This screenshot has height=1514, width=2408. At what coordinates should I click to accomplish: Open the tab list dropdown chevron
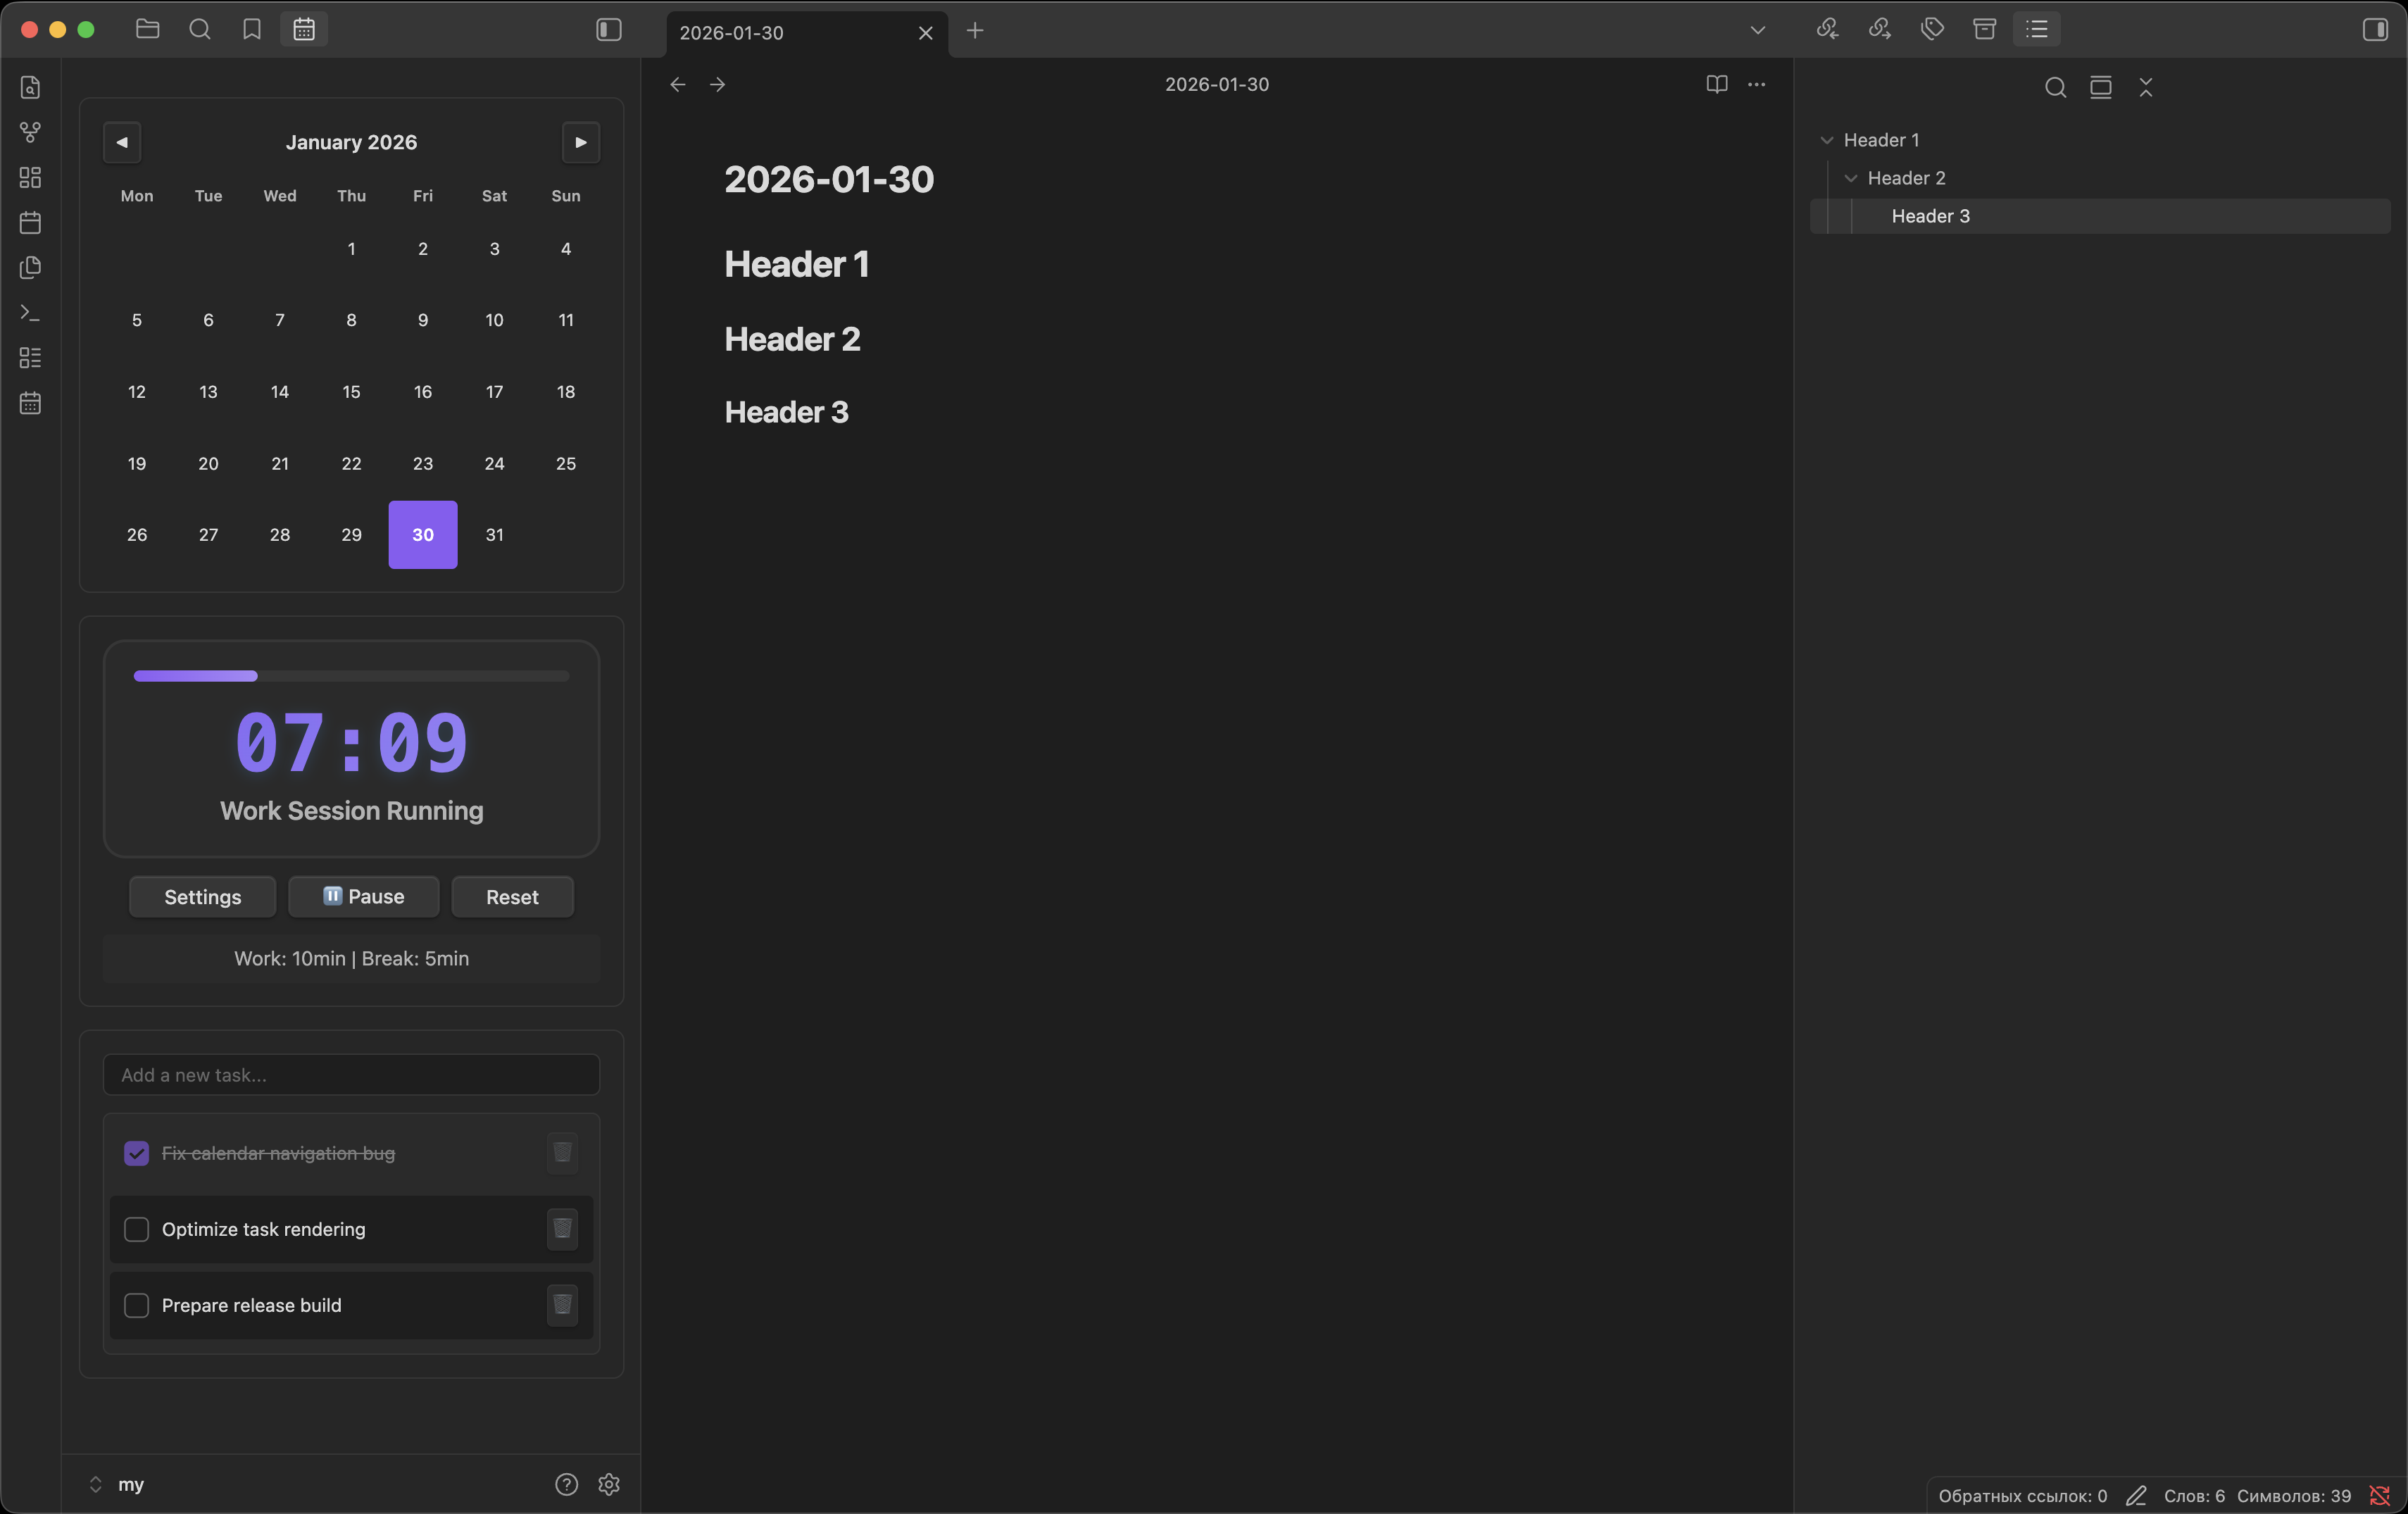click(x=1757, y=30)
